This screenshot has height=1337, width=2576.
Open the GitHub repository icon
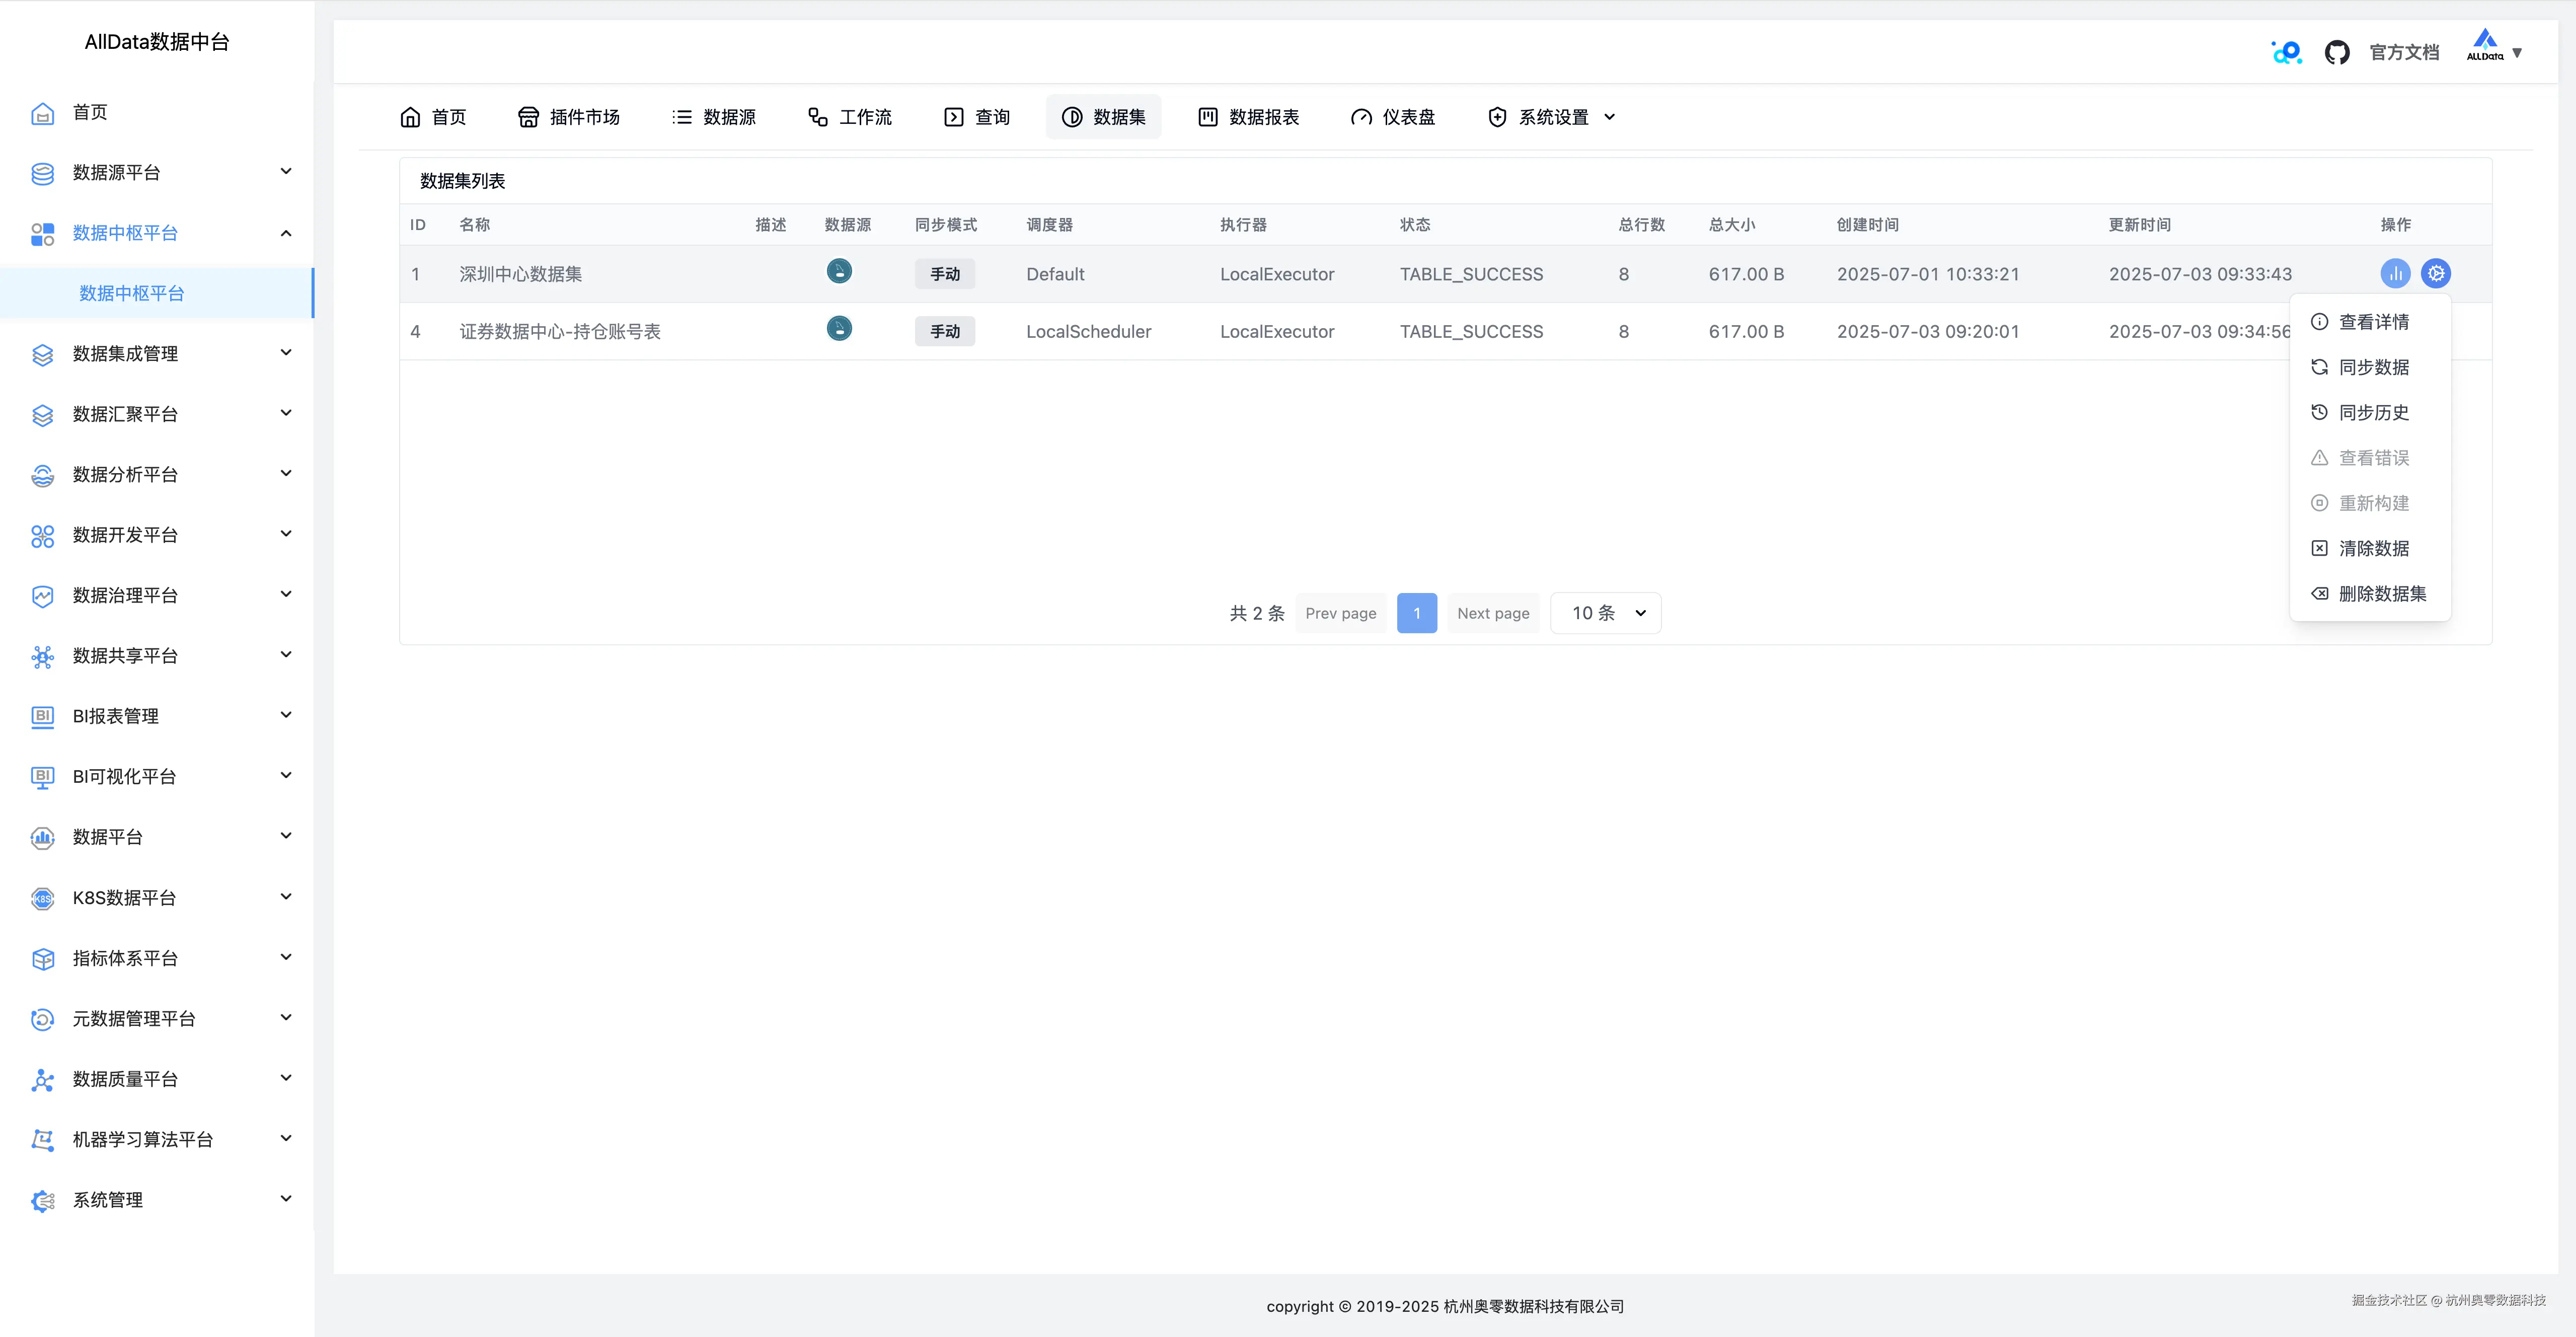[2336, 52]
